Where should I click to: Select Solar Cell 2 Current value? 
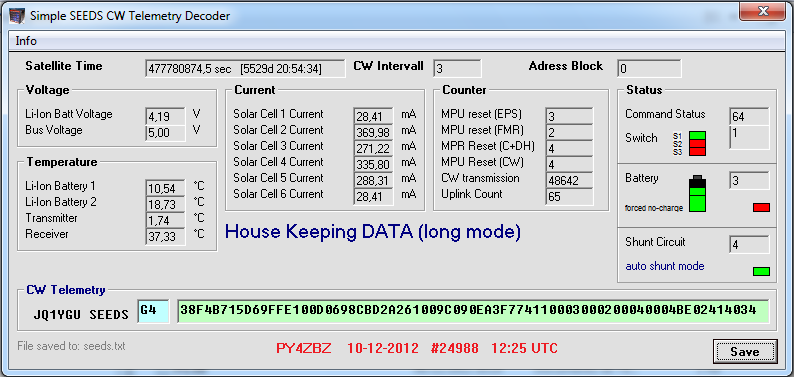(x=373, y=133)
